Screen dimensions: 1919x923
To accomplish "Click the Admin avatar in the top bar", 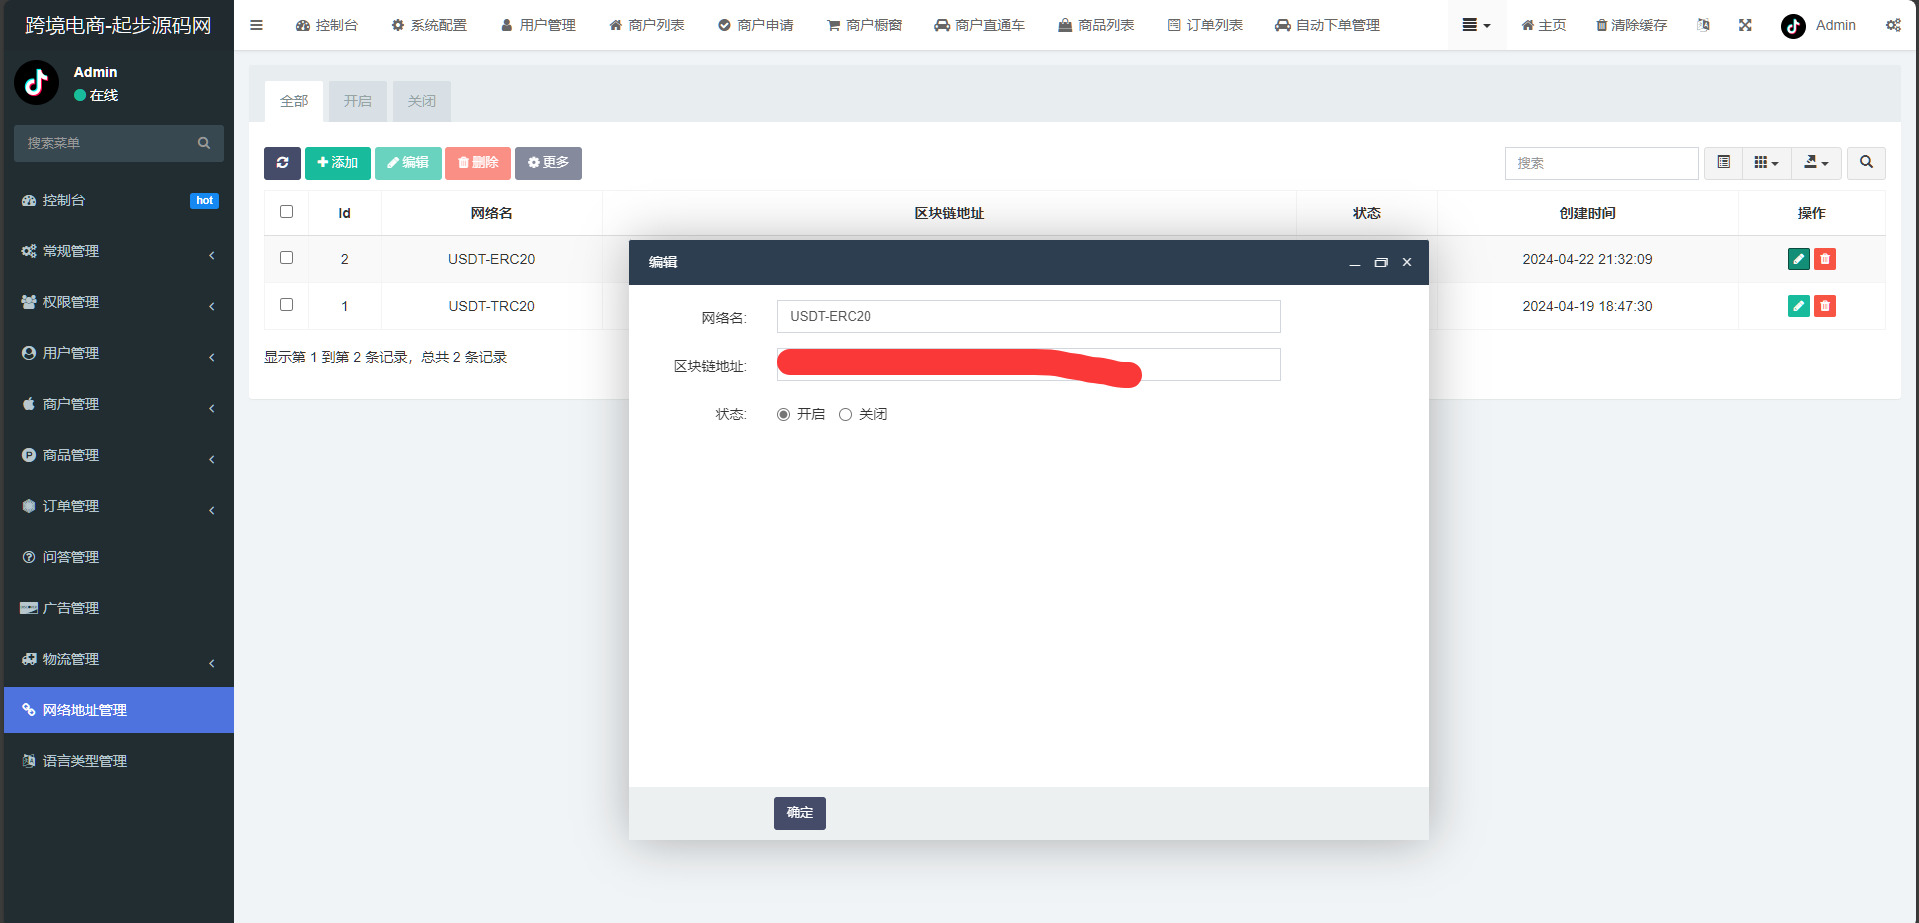I will pos(1793,26).
